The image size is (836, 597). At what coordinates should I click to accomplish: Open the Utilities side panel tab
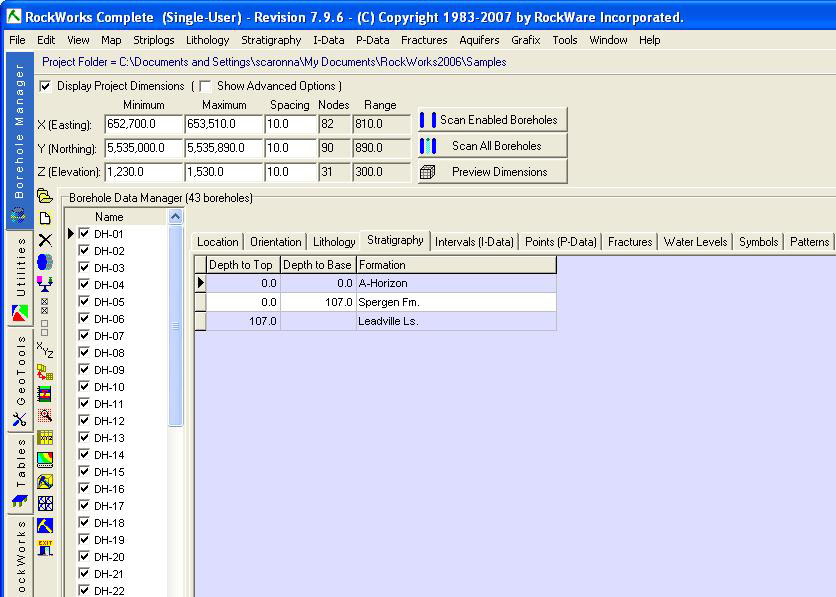[20, 277]
